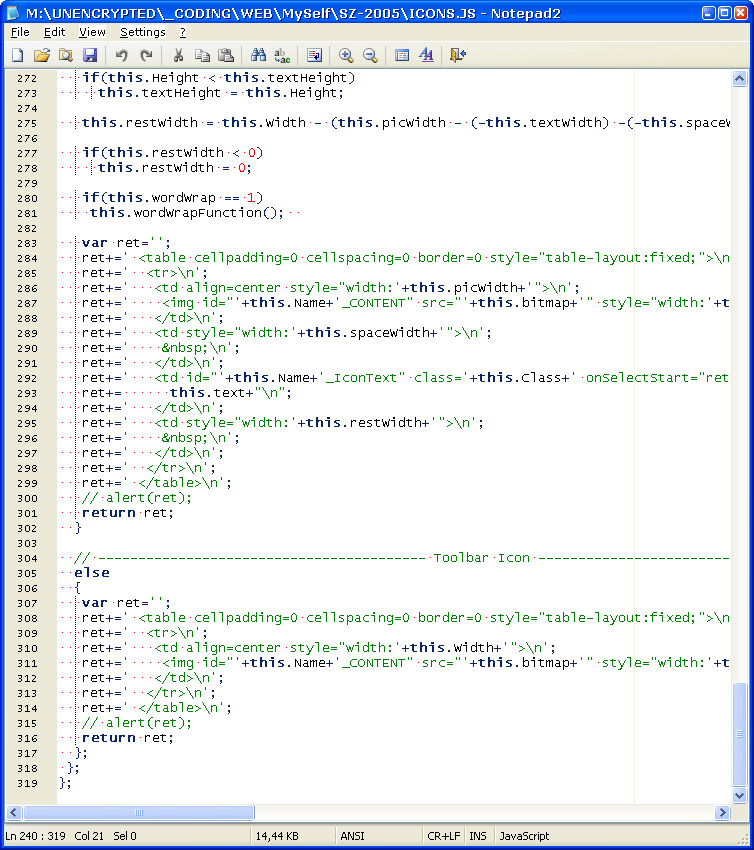Click the 'CR+LF' line ending indicator
Viewport: 754px width, 850px height.
443,836
